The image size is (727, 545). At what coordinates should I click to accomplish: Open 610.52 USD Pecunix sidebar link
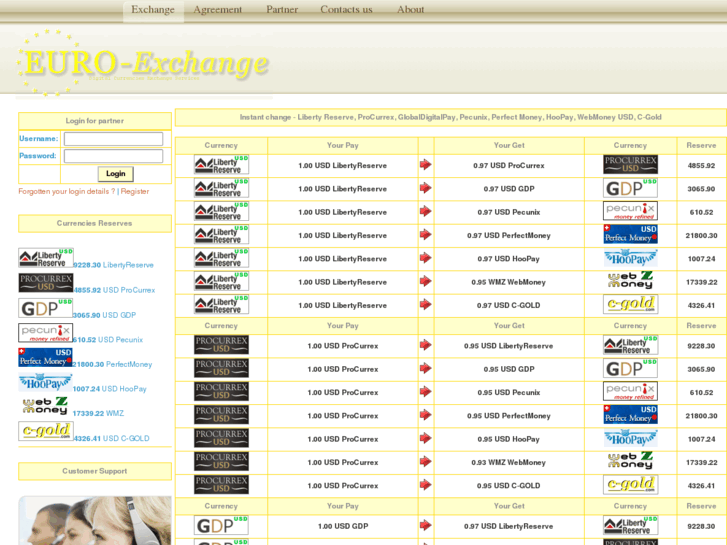tap(108, 340)
